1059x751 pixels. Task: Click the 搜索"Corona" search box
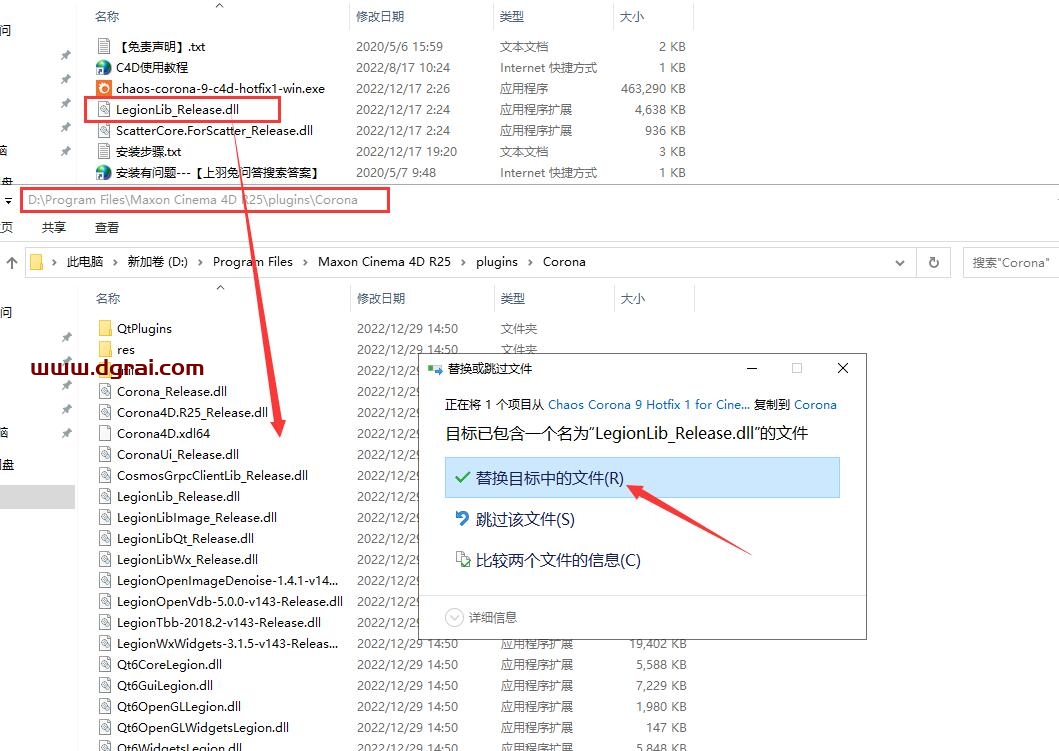(x=1010, y=262)
